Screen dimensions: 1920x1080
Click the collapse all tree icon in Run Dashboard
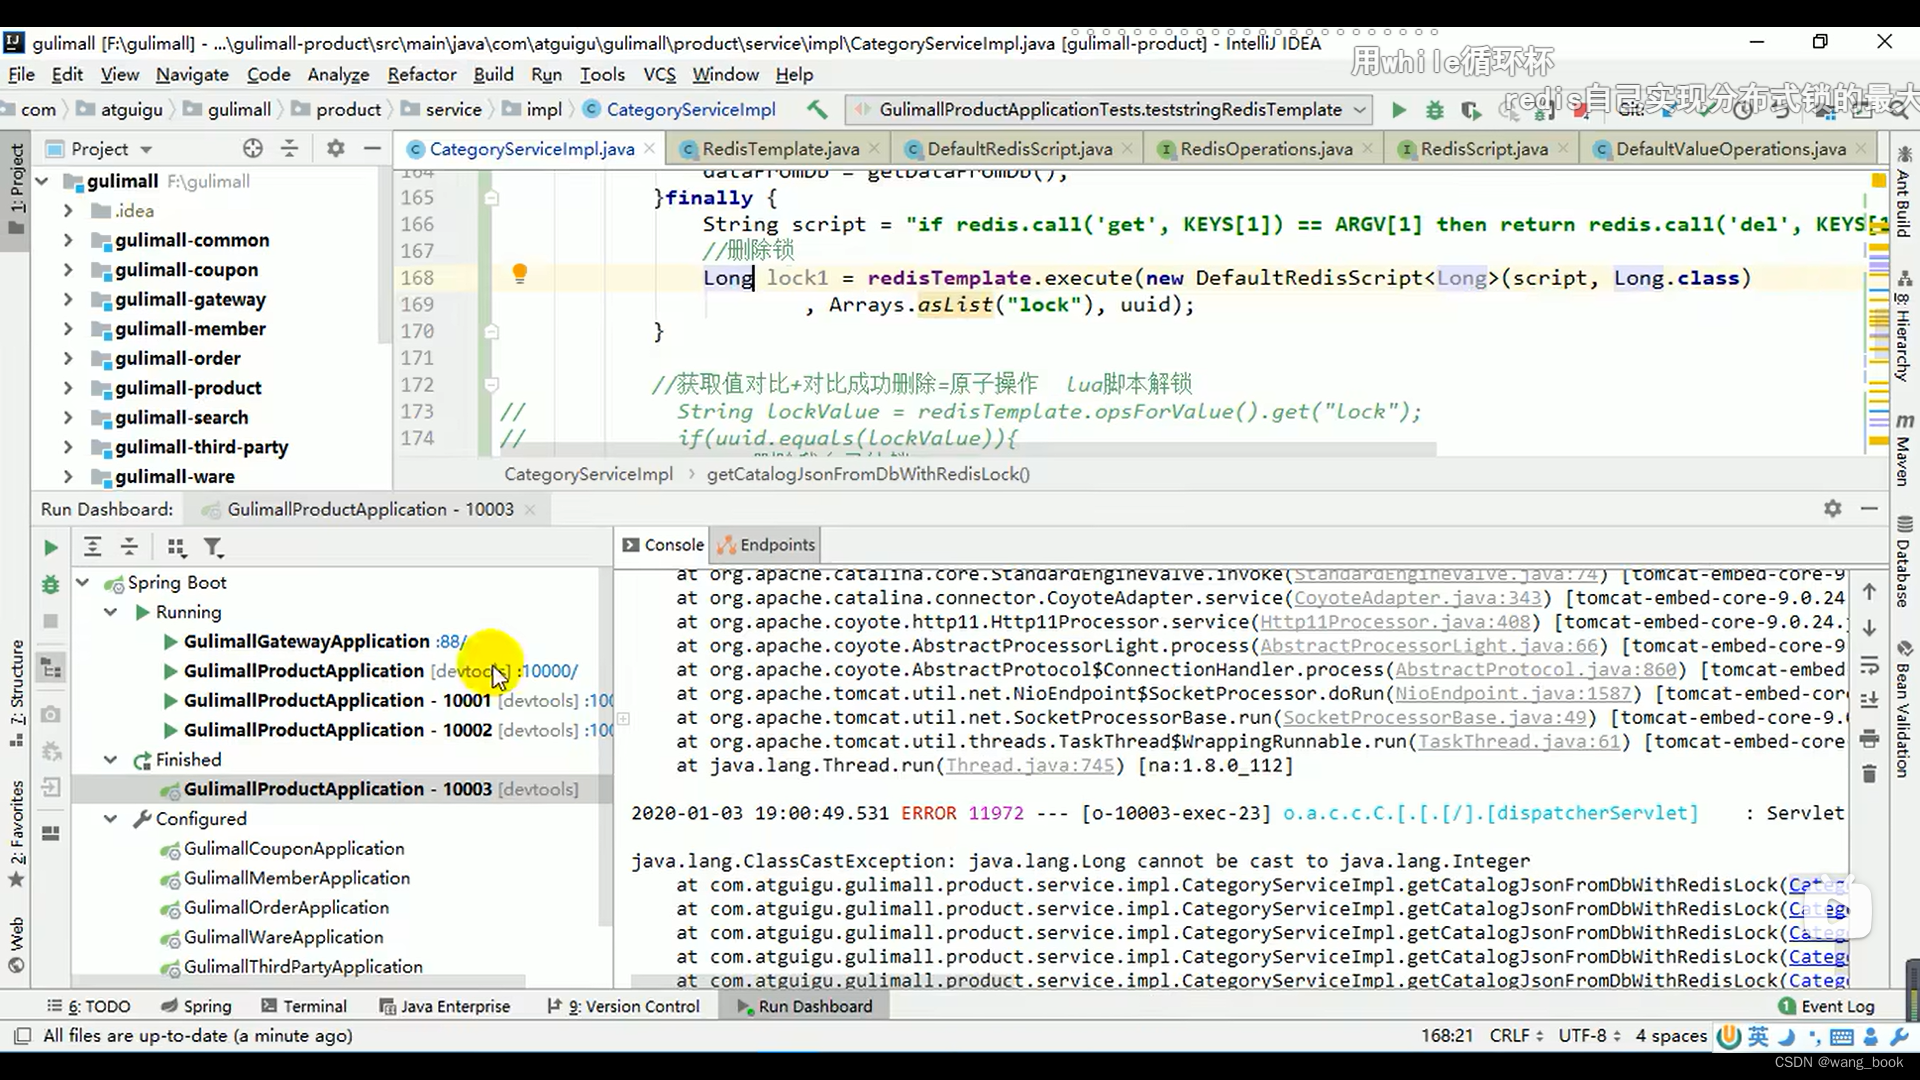129,546
